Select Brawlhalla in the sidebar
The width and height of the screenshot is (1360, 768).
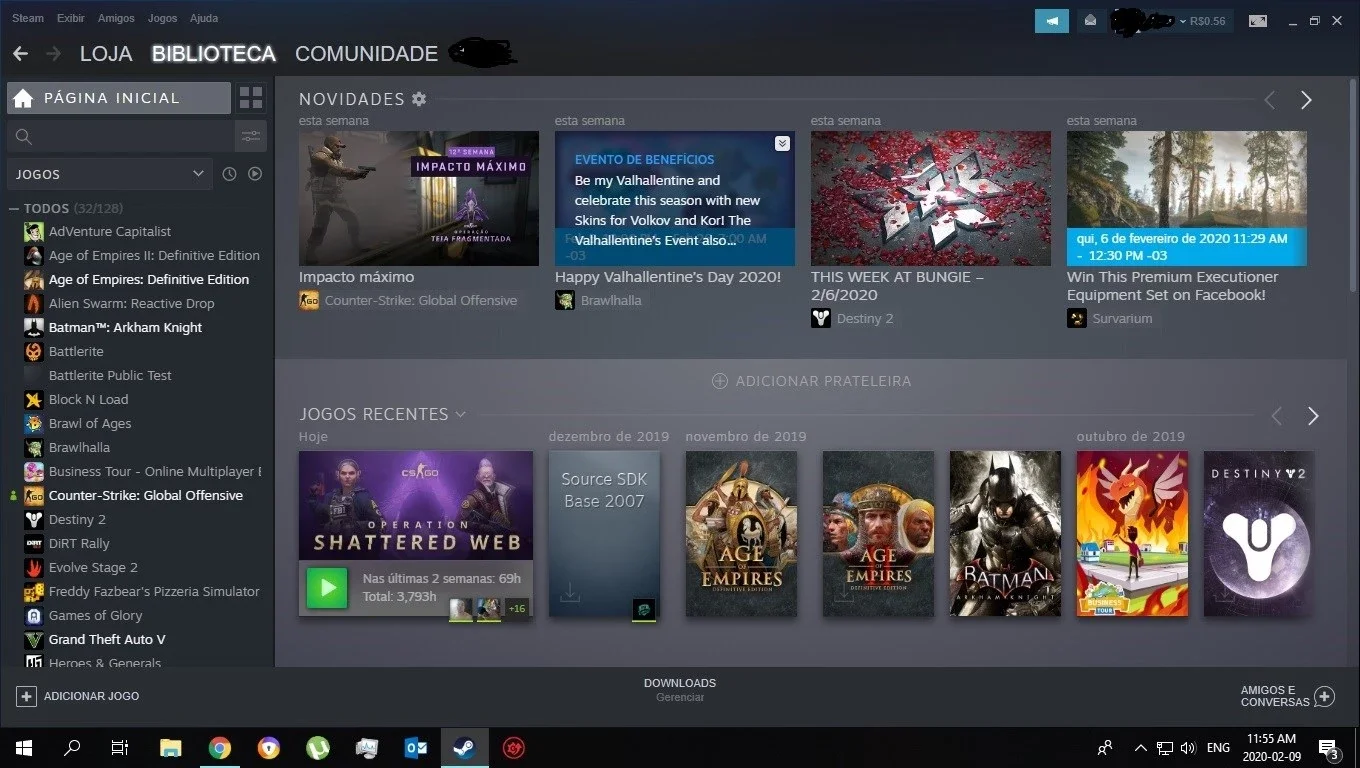[79, 447]
